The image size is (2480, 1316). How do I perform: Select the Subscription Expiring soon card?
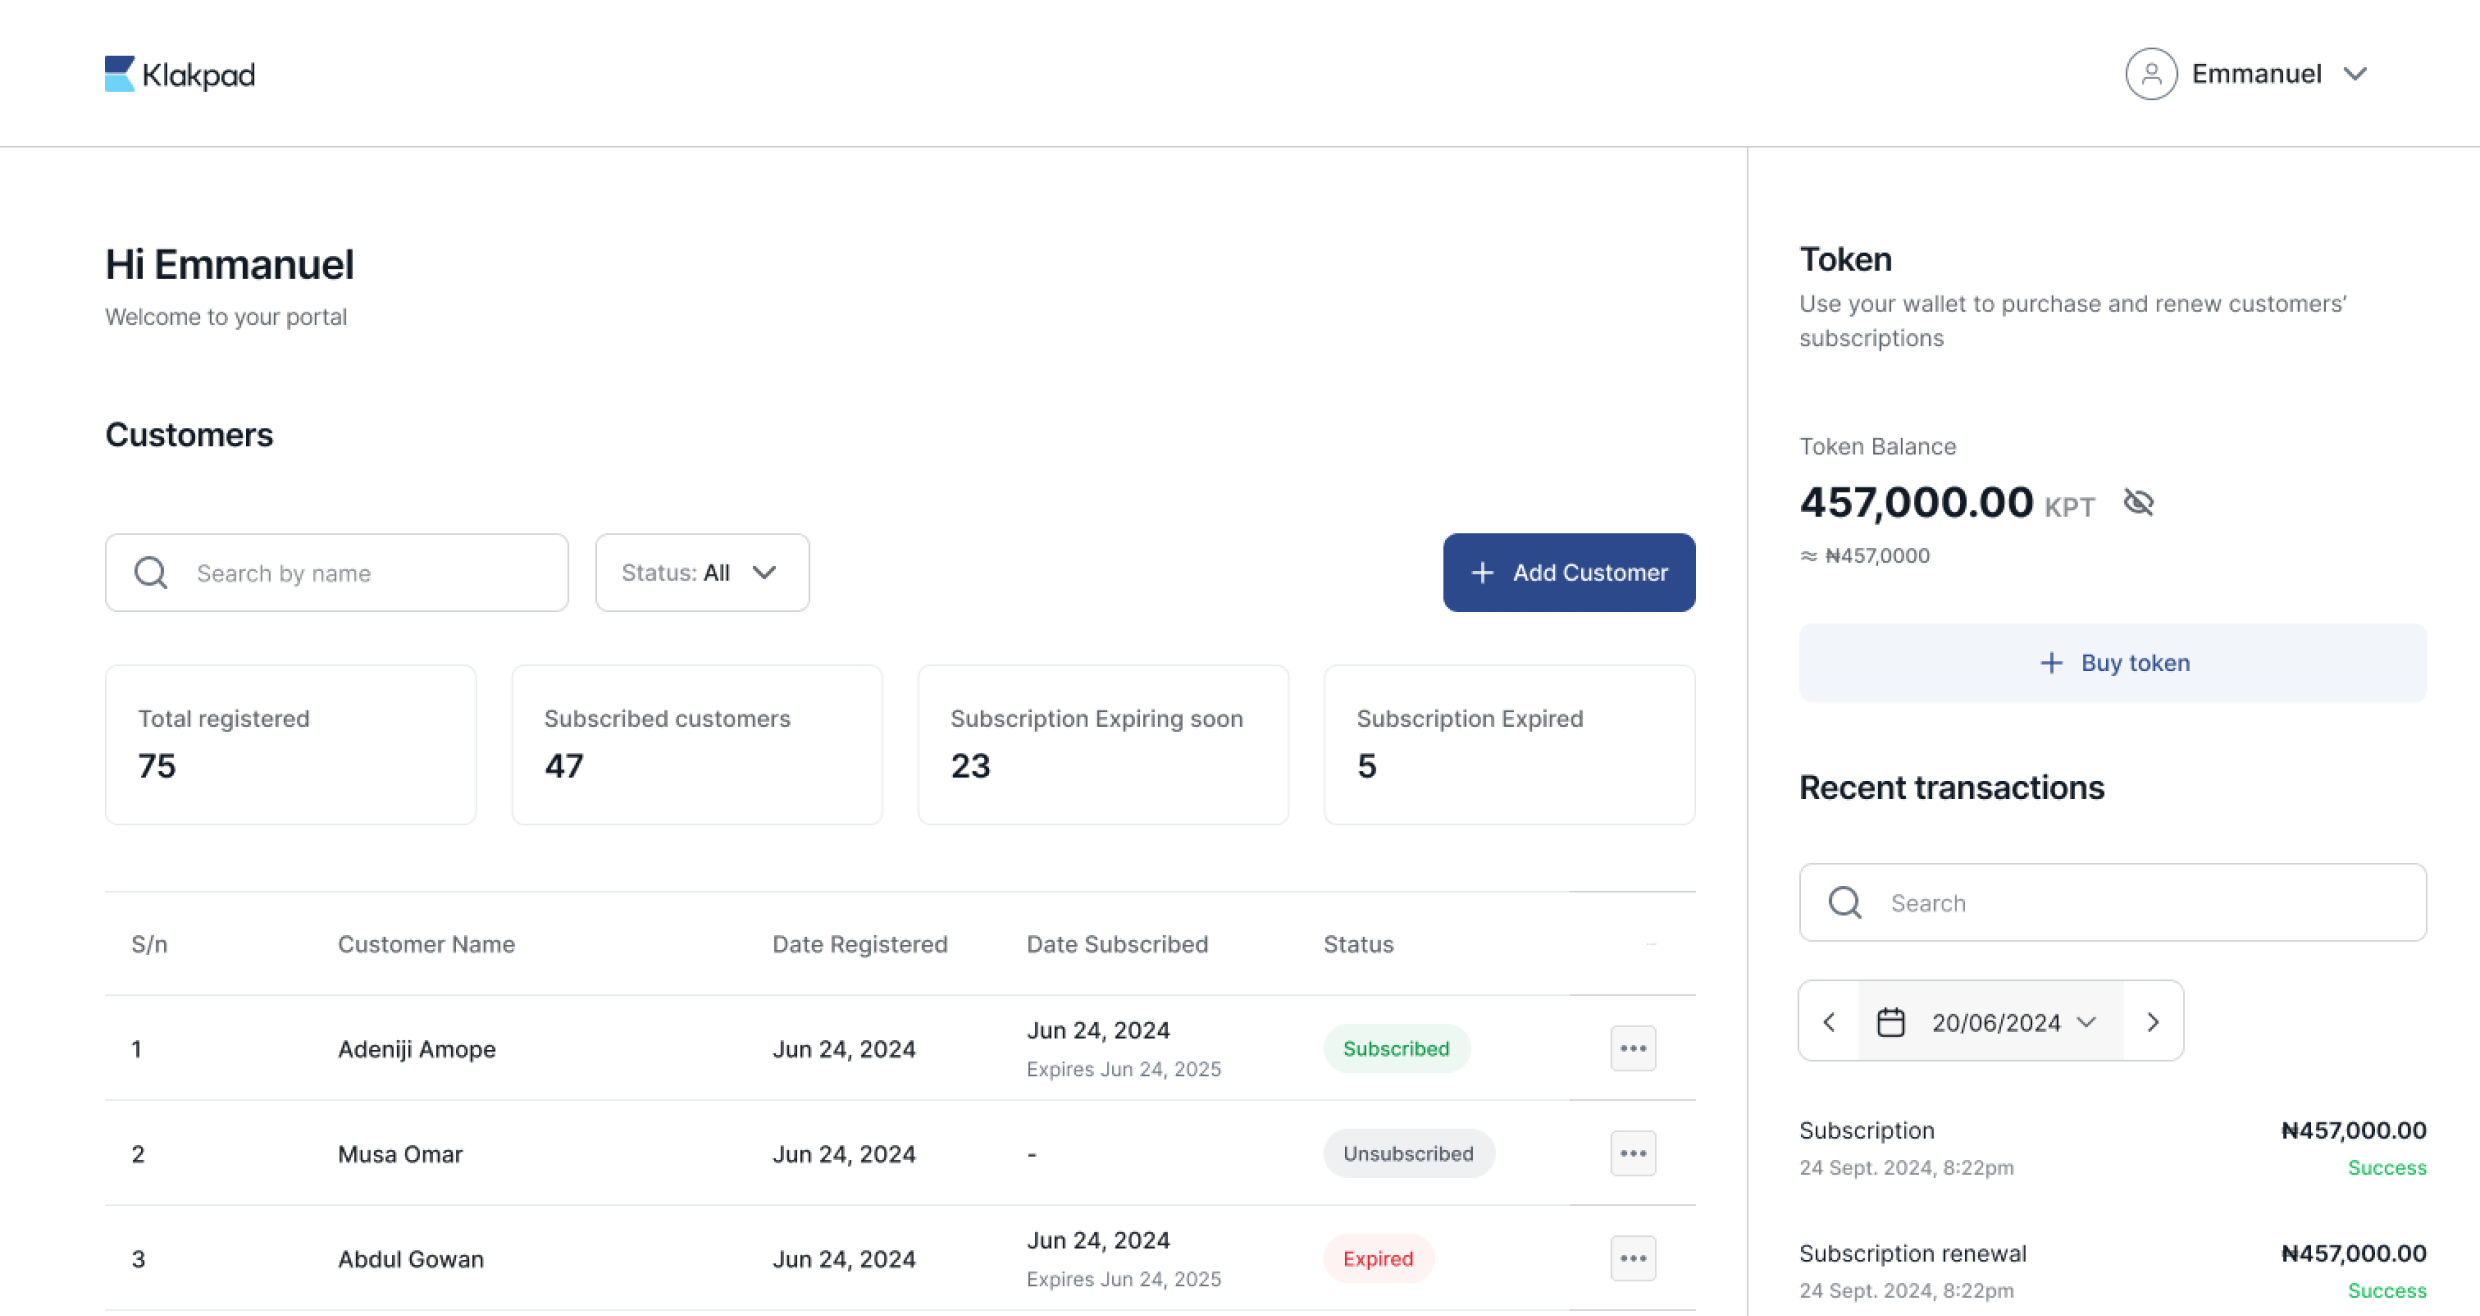[x=1102, y=744]
